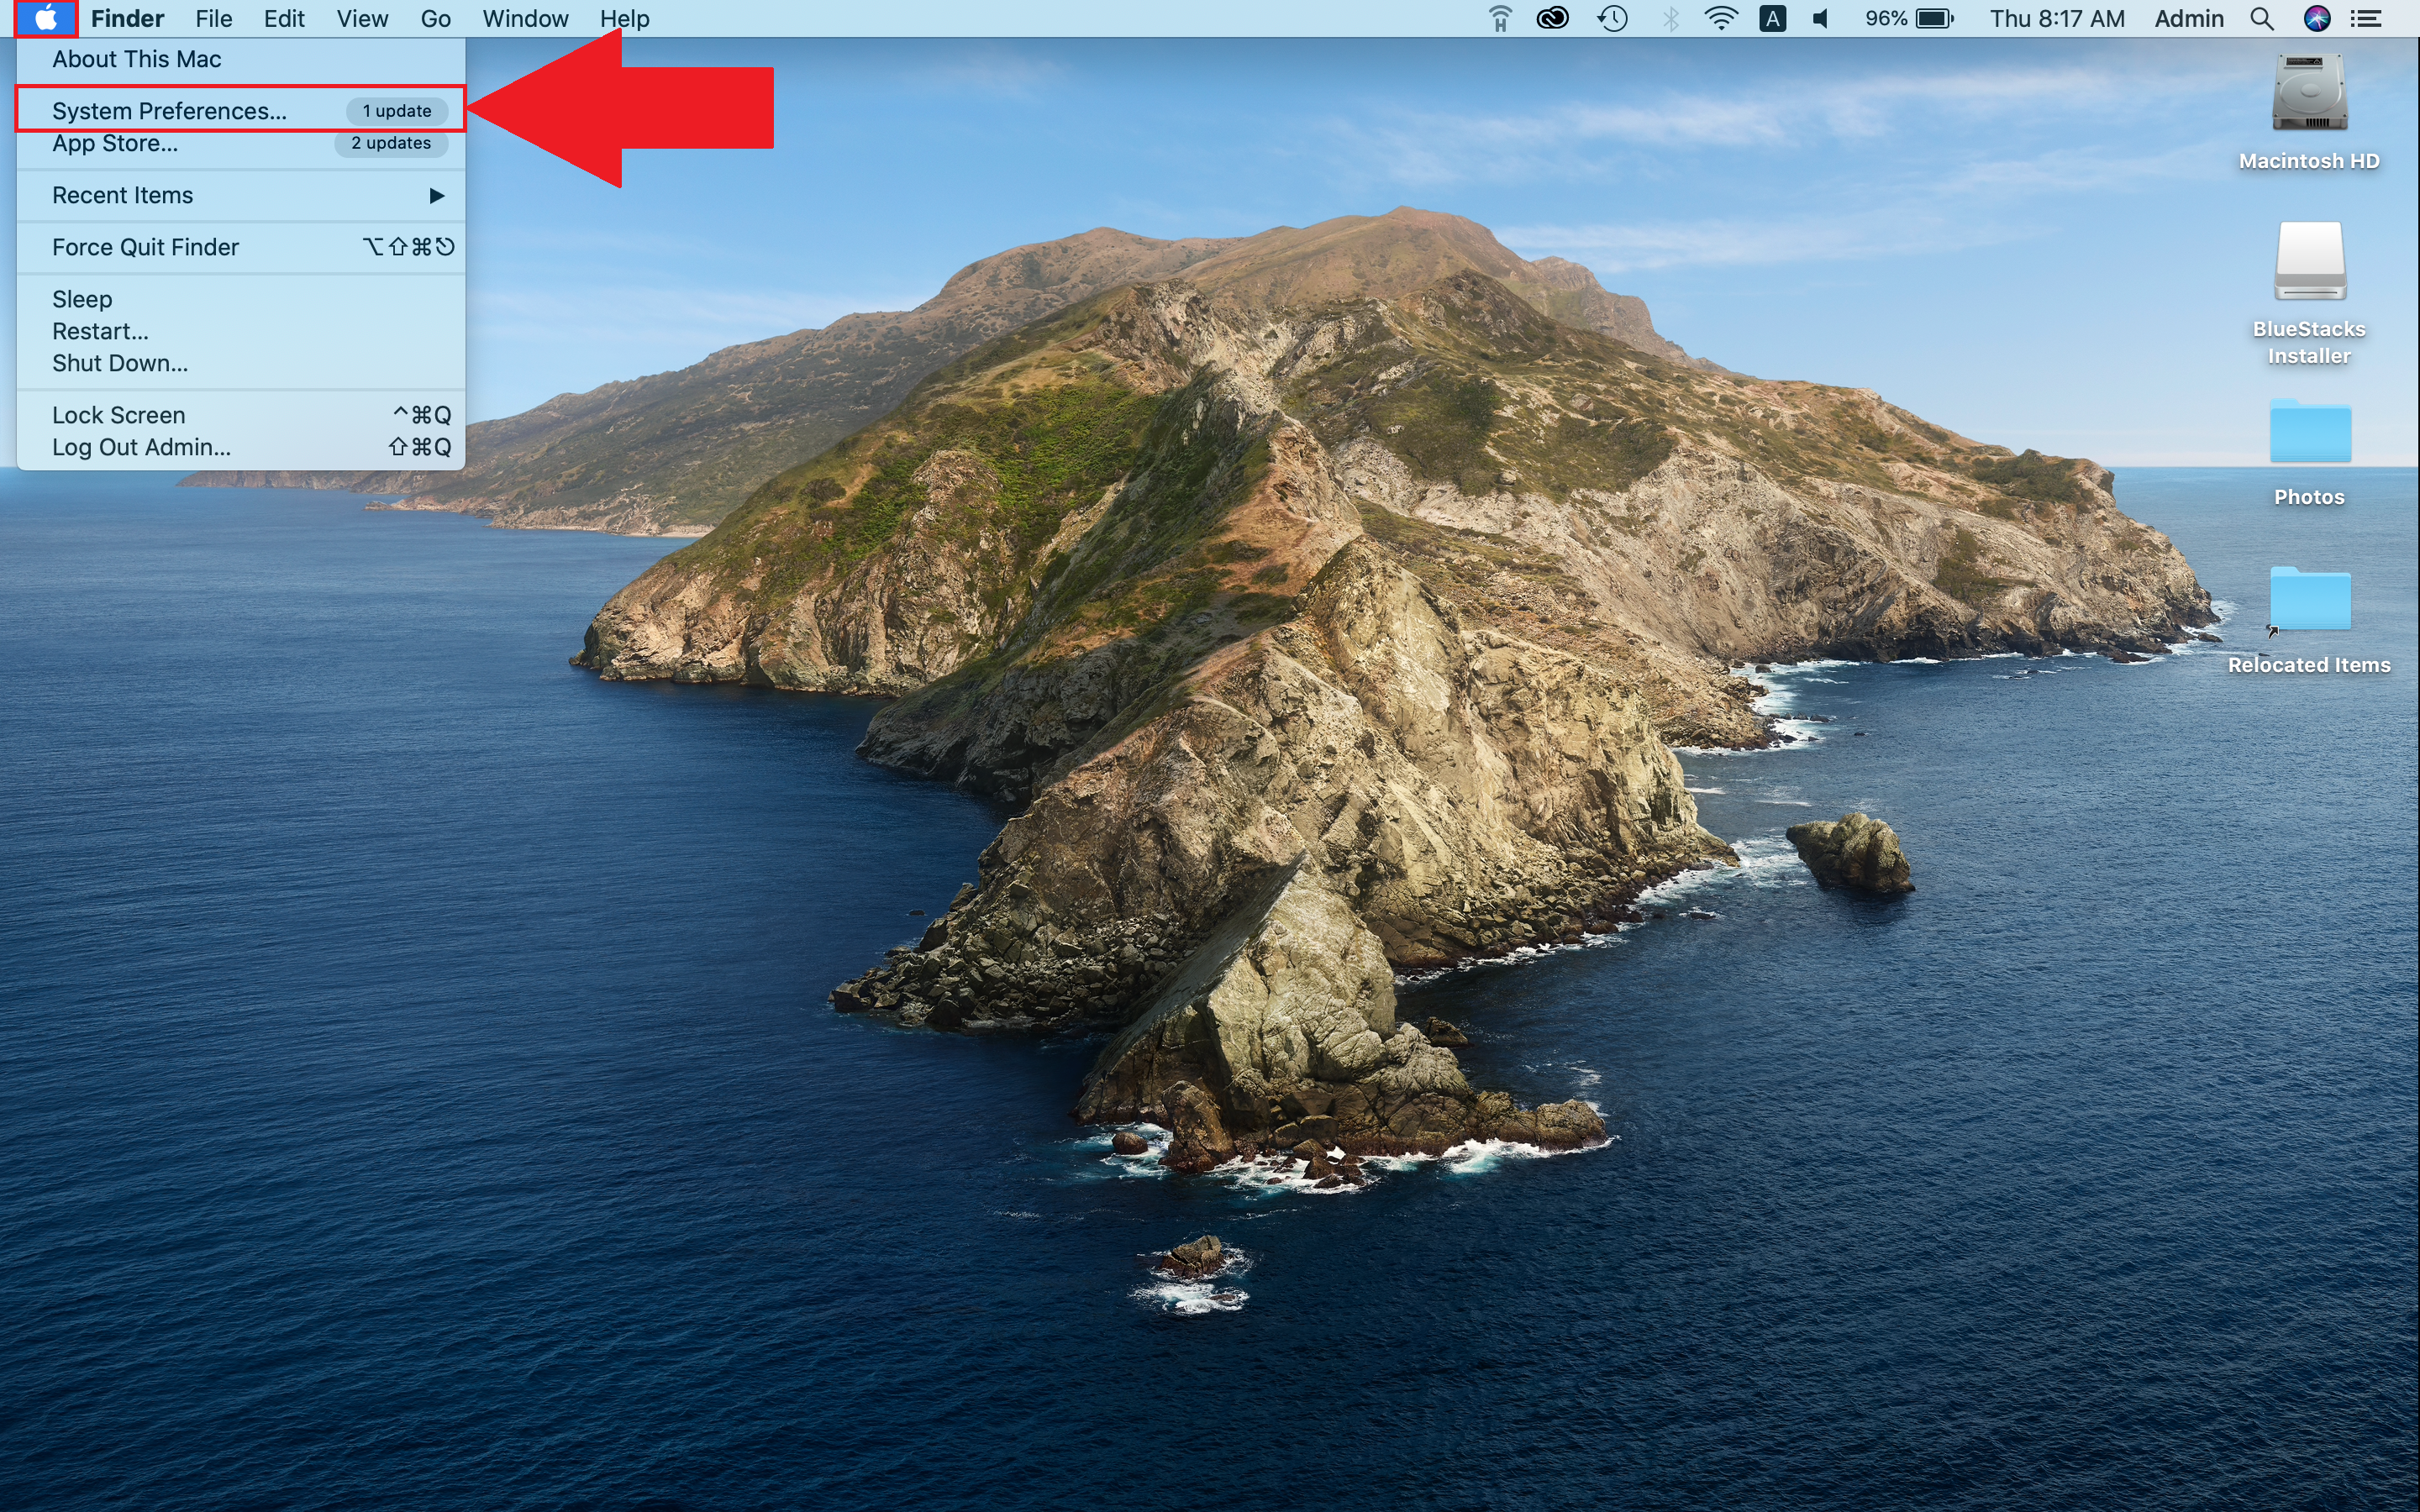Open the personal hotspot status icon
This screenshot has height=1512, width=2420.
tap(1499, 18)
